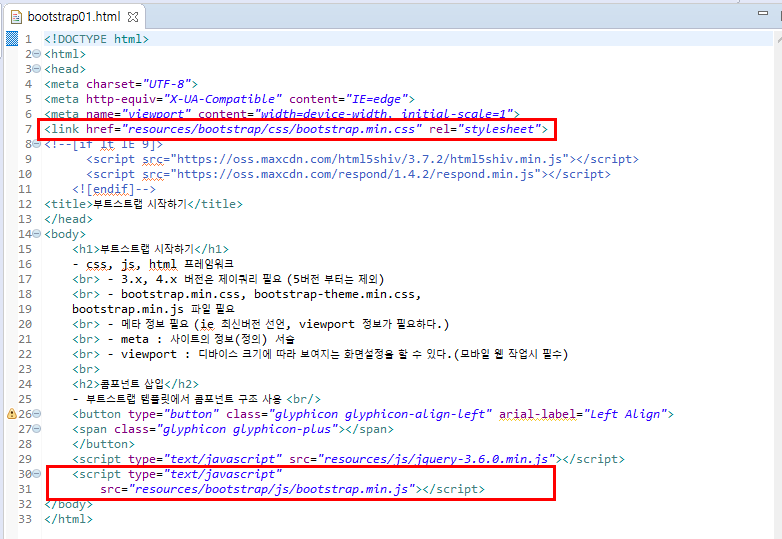Click the warning marker on line 26
This screenshot has height=539, width=782.
11,414
